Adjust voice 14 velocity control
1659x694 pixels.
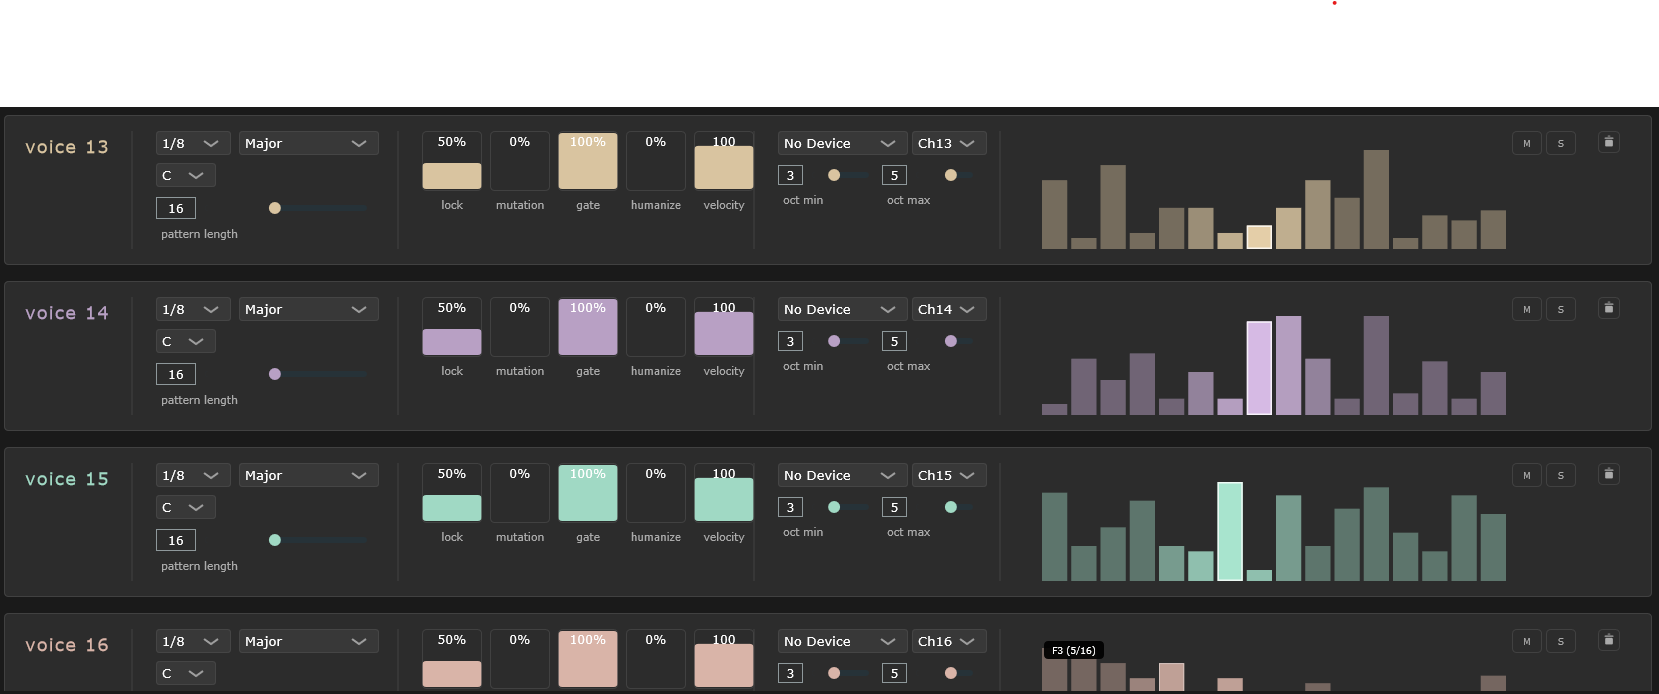pyautogui.click(x=724, y=326)
